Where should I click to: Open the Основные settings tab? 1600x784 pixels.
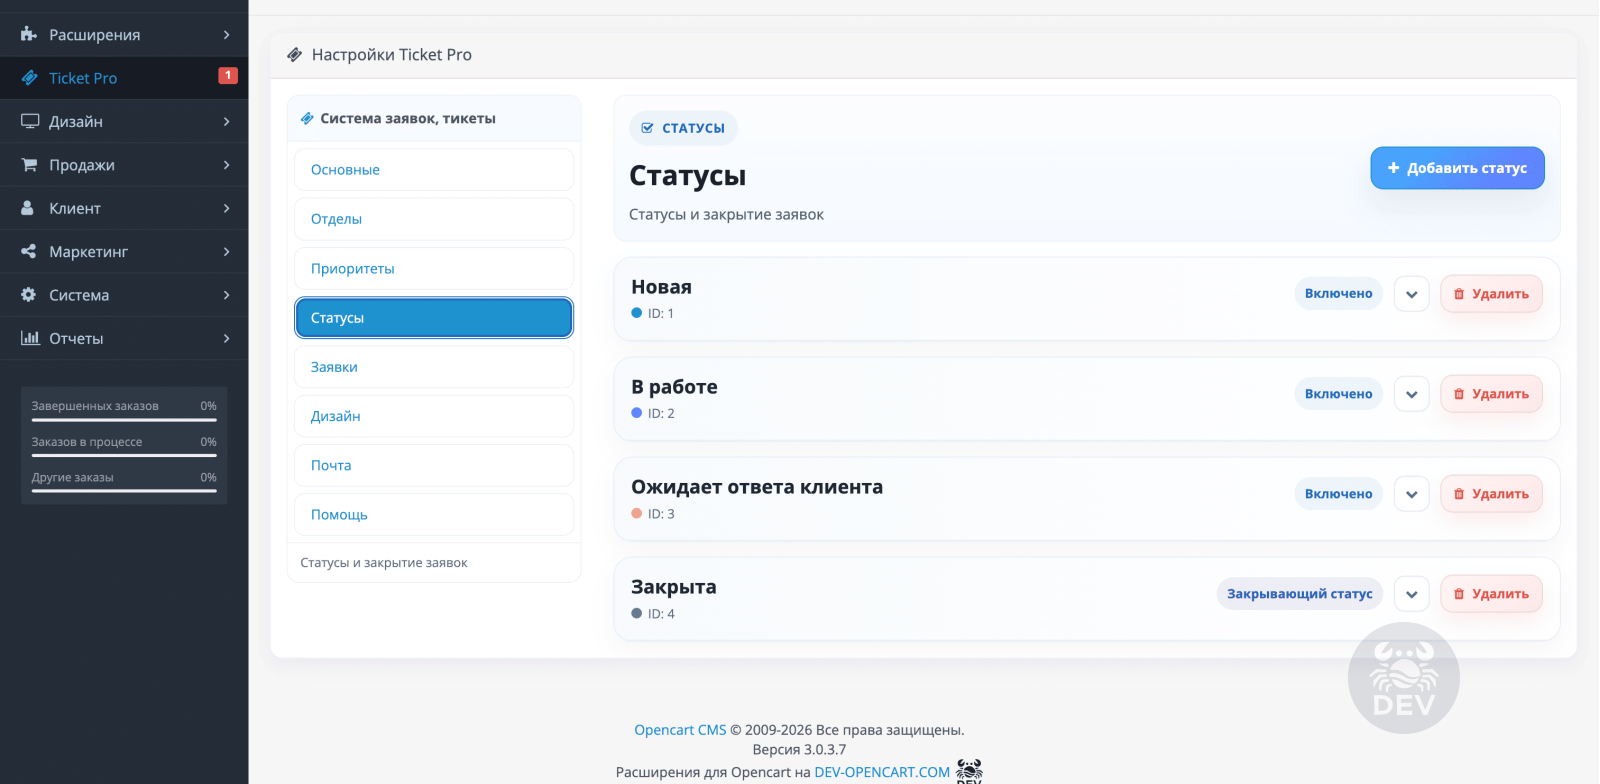434,170
